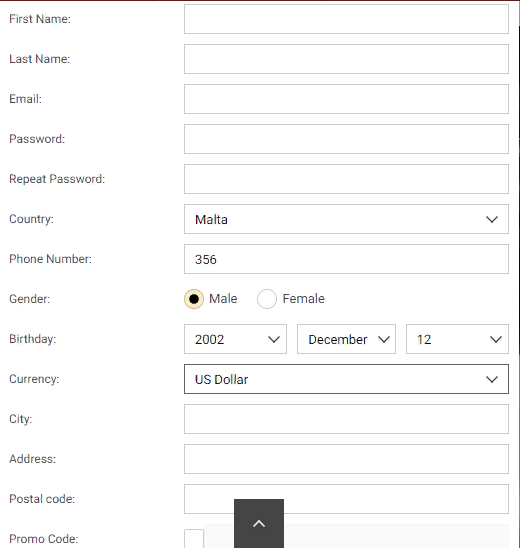The height and width of the screenshot is (548, 520).
Task: Open the Country dropdown showing Malta
Action: tap(346, 219)
